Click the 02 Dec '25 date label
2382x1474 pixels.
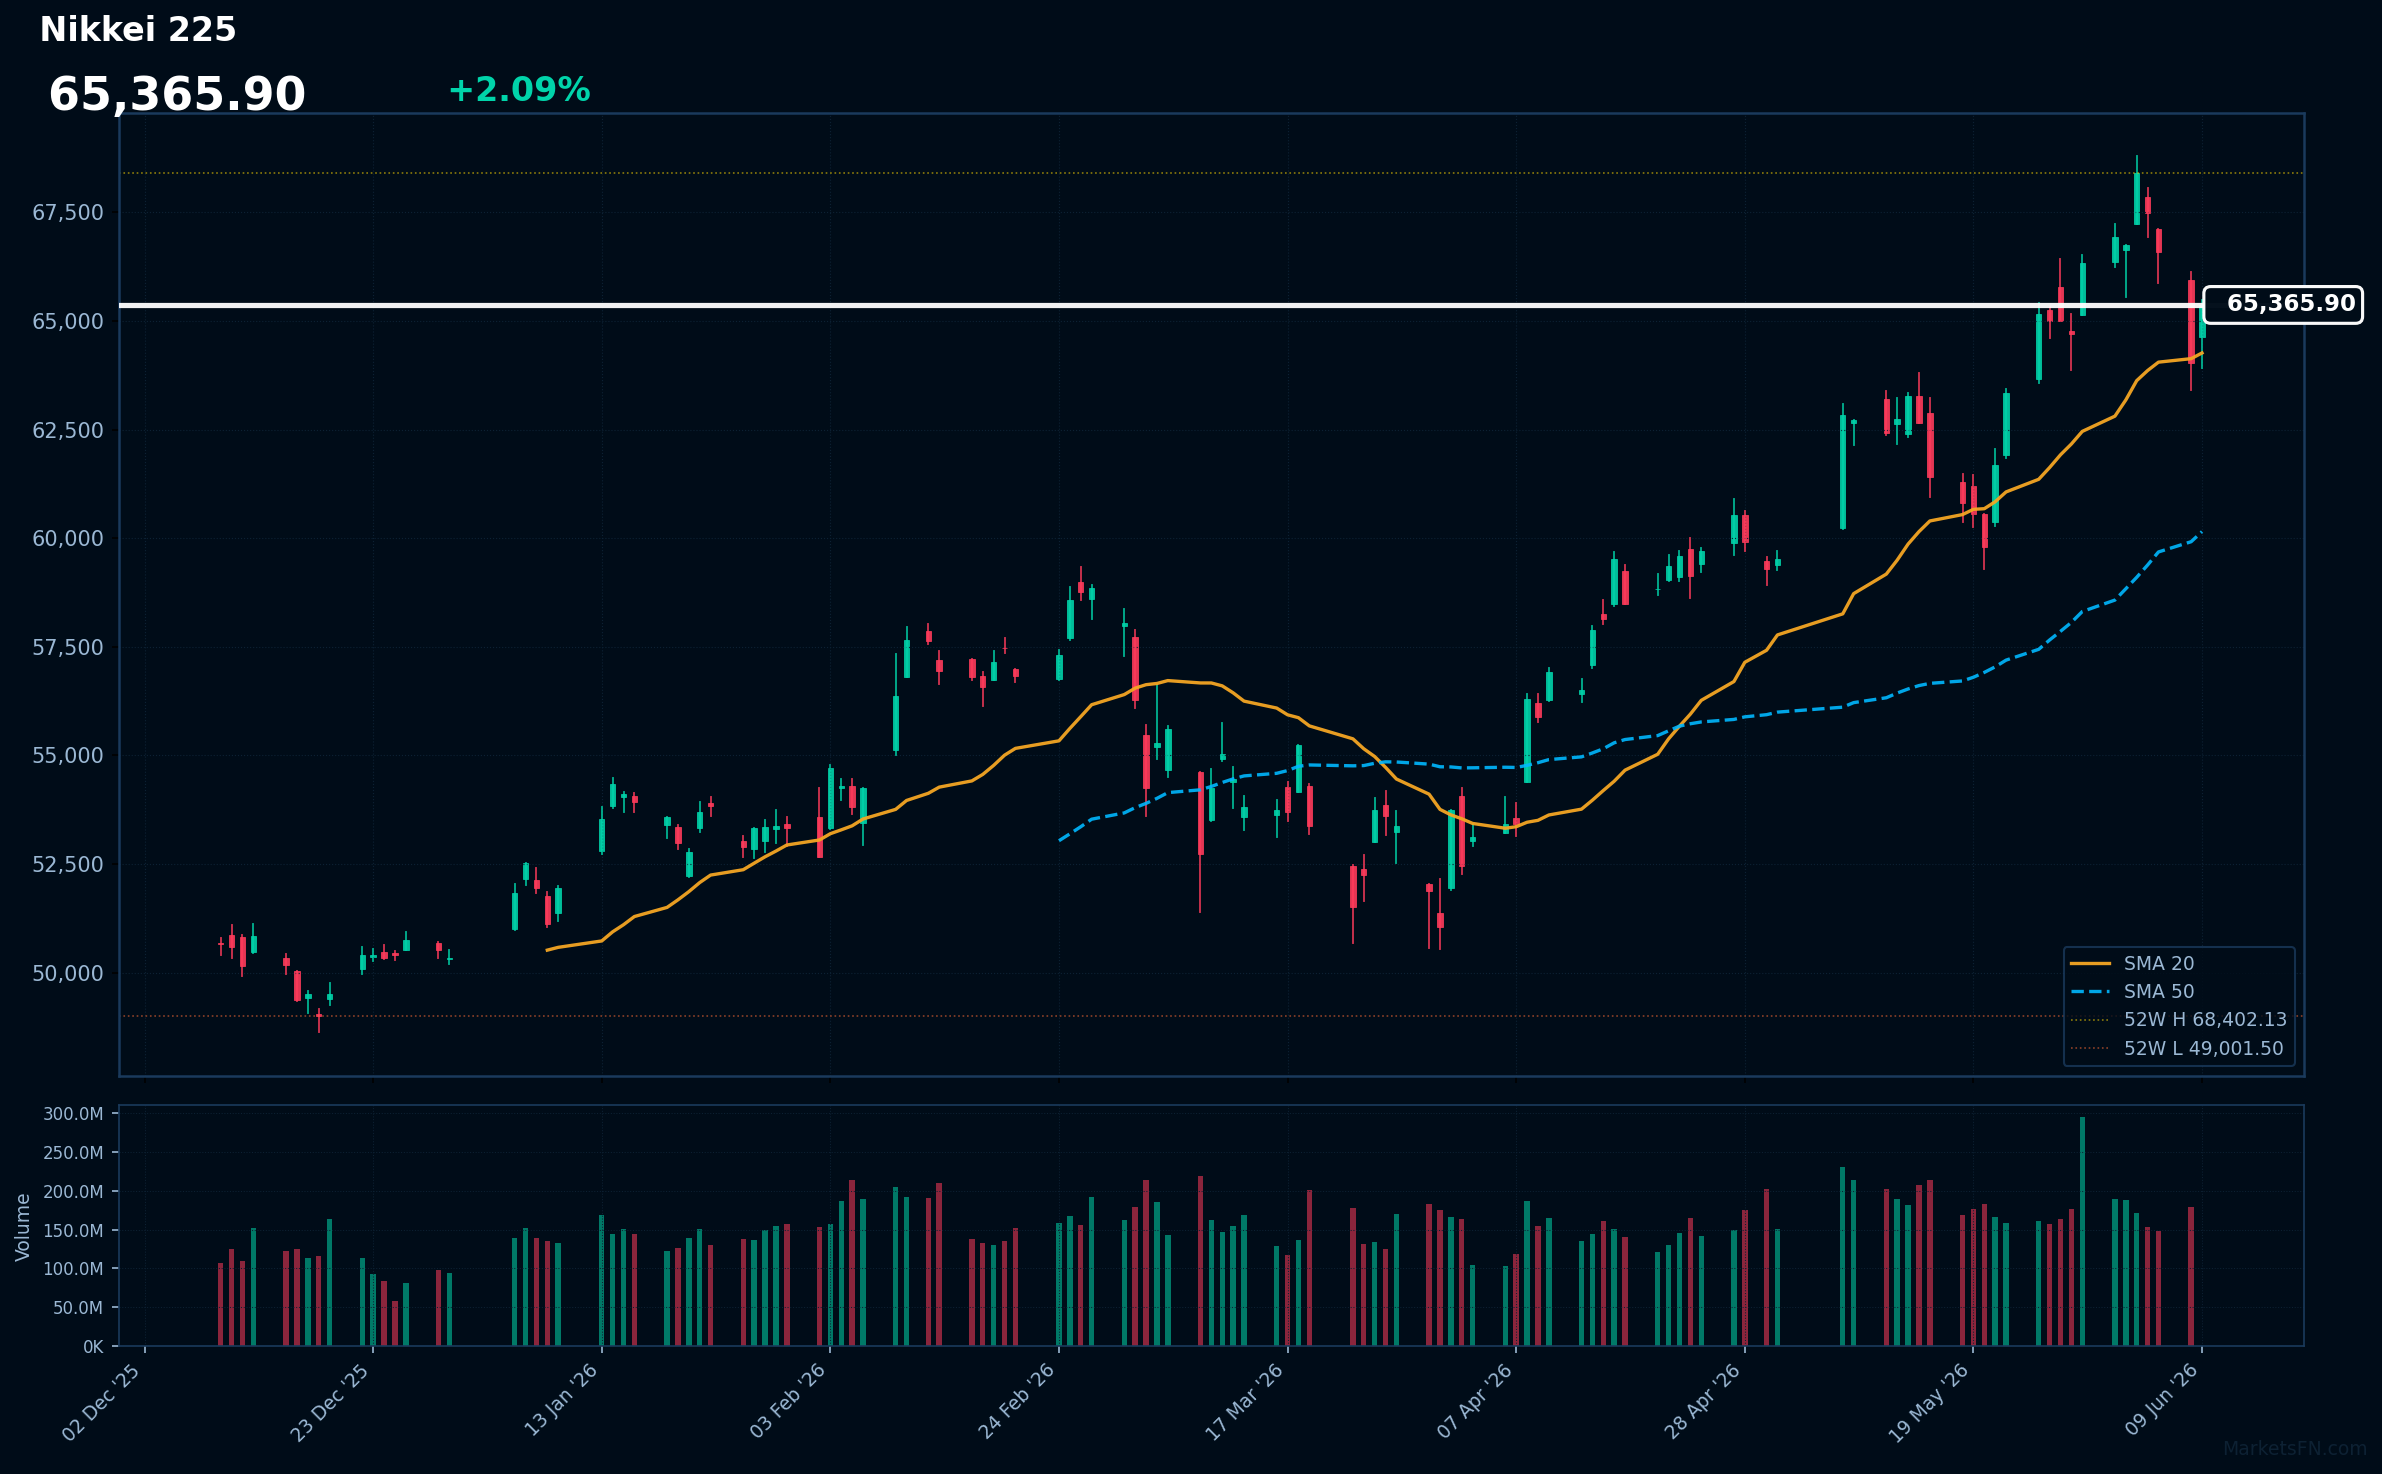coord(102,1402)
